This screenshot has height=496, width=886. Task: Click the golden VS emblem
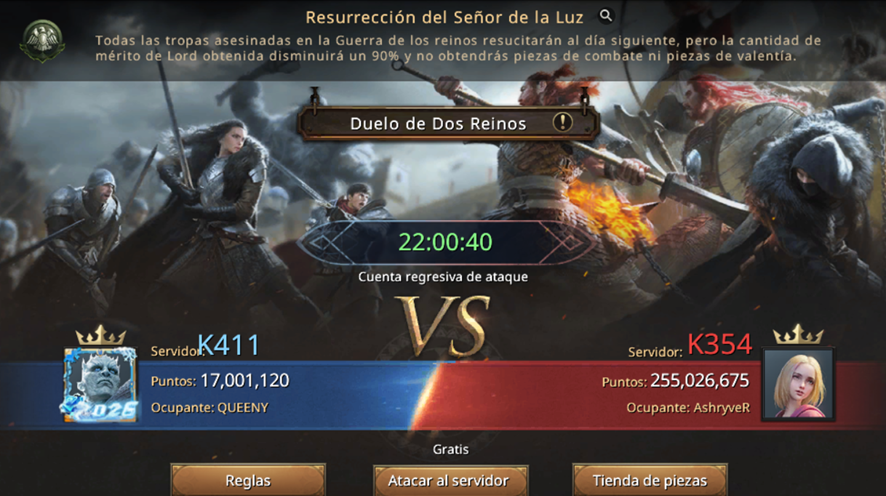(443, 325)
